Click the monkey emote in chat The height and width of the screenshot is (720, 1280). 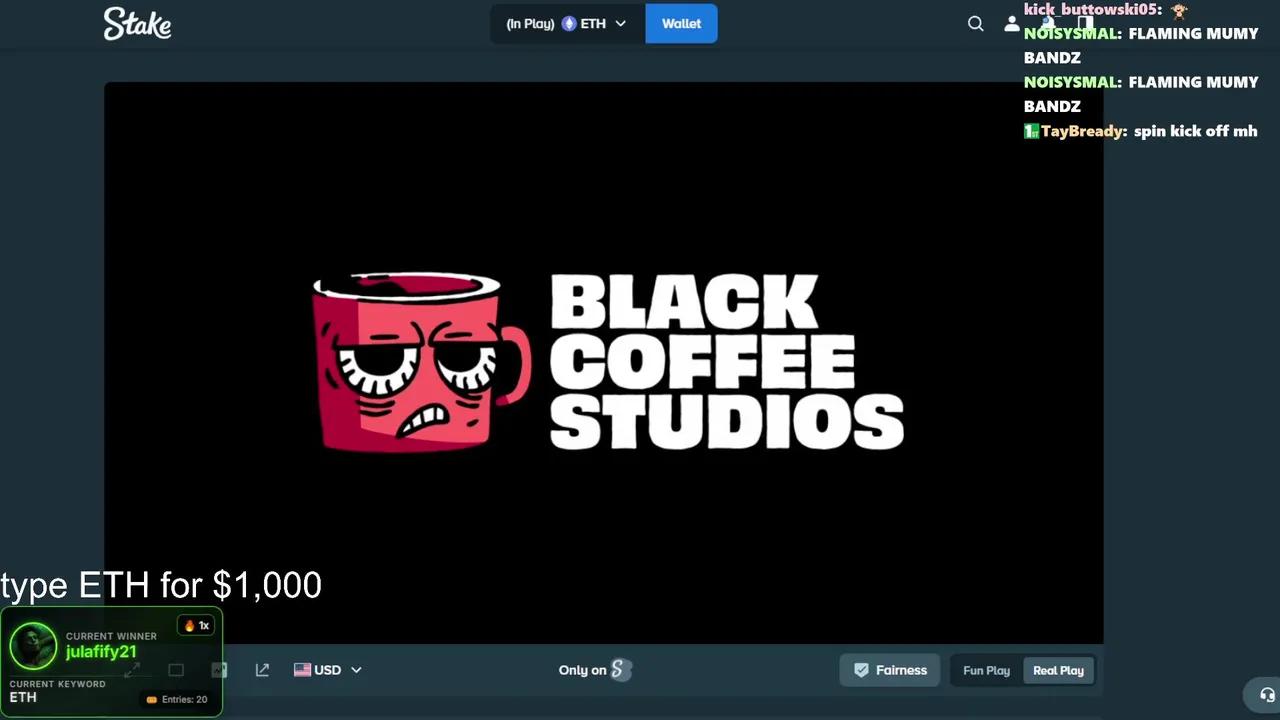click(1179, 10)
